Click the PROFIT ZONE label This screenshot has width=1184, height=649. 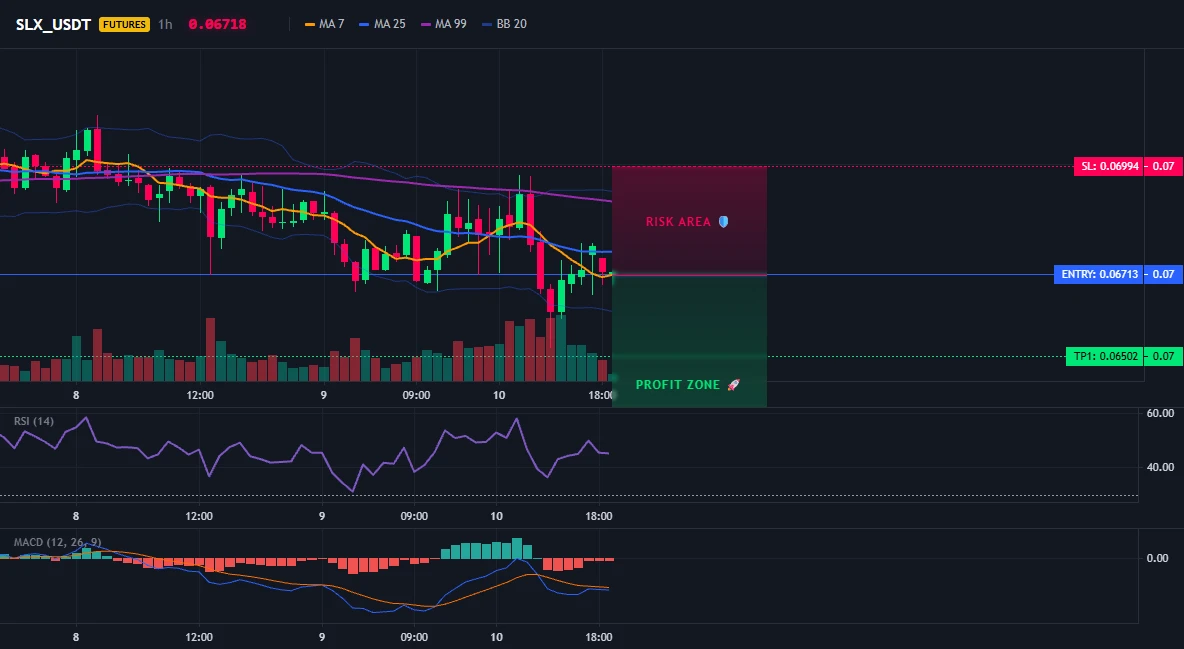tap(678, 385)
